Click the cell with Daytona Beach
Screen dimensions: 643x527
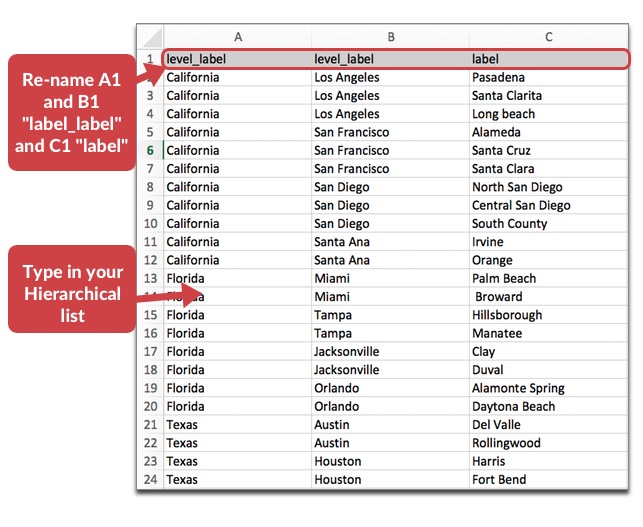coord(549,406)
